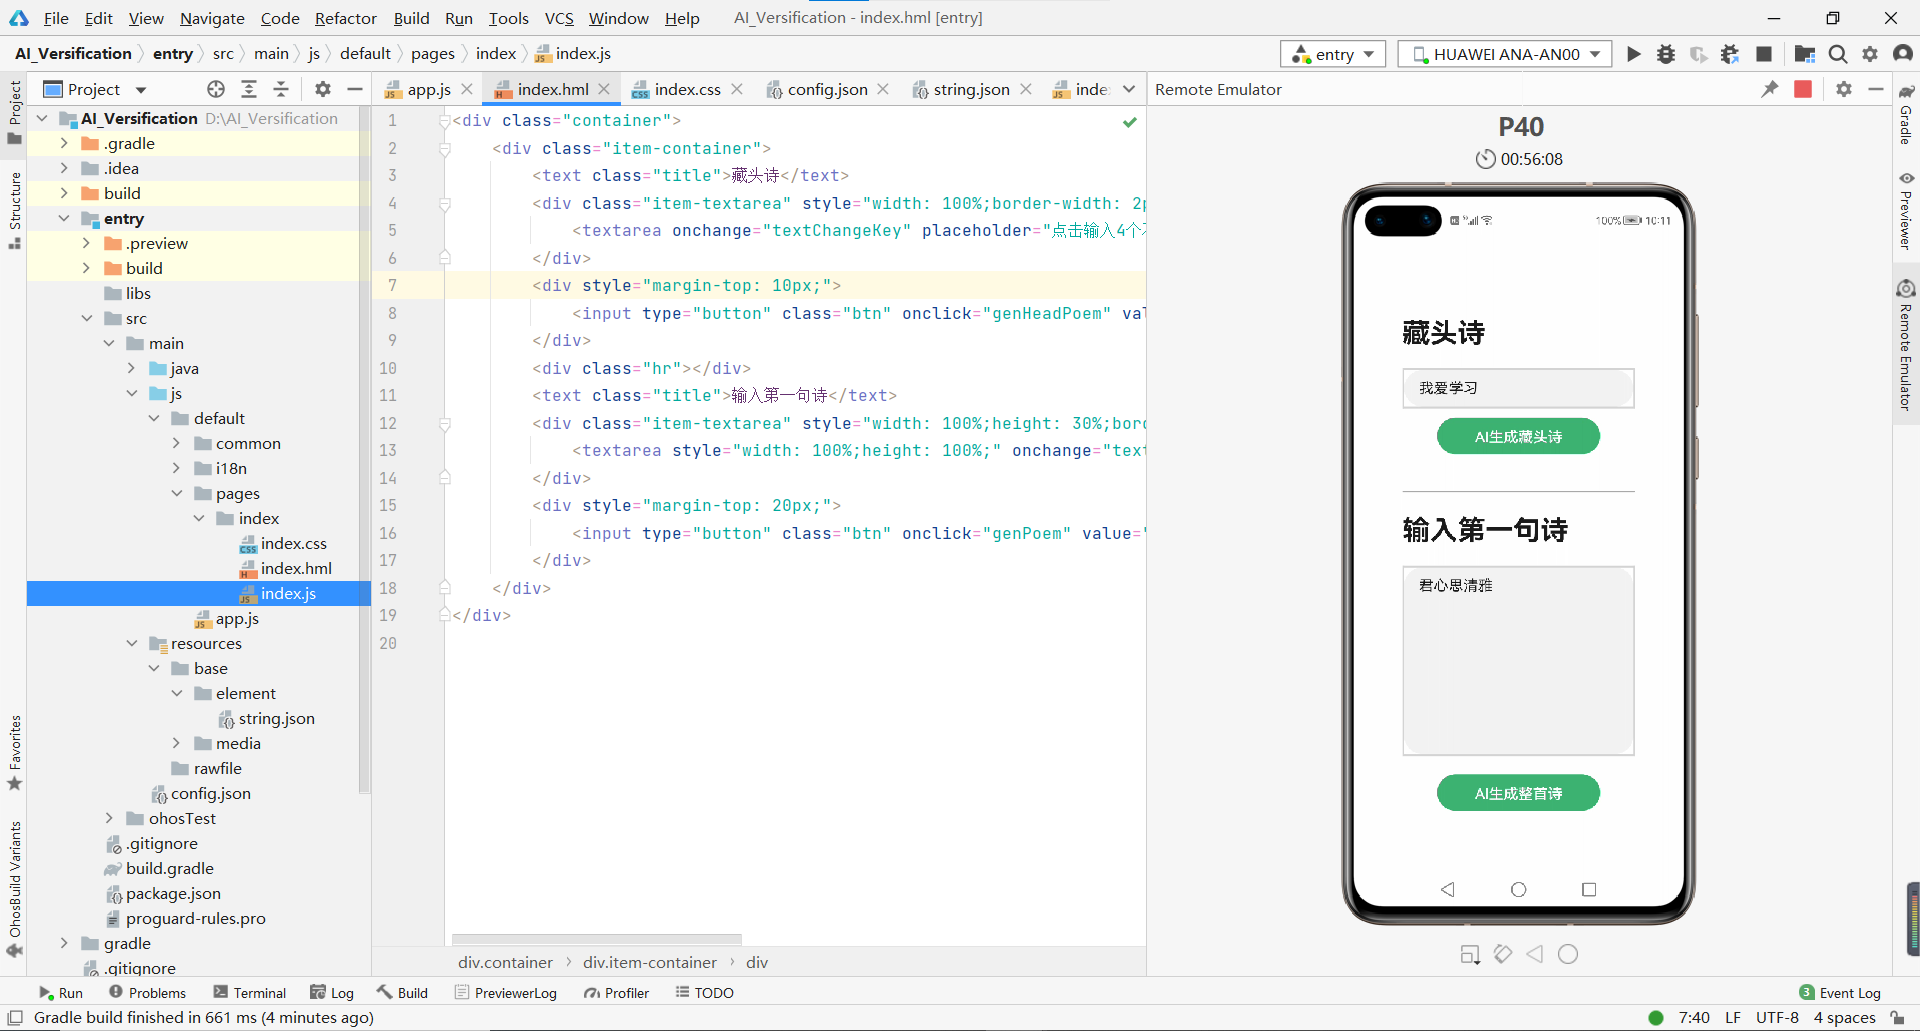
Task: Toggle the OhosBuild Variants side panel
Action: 15,888
